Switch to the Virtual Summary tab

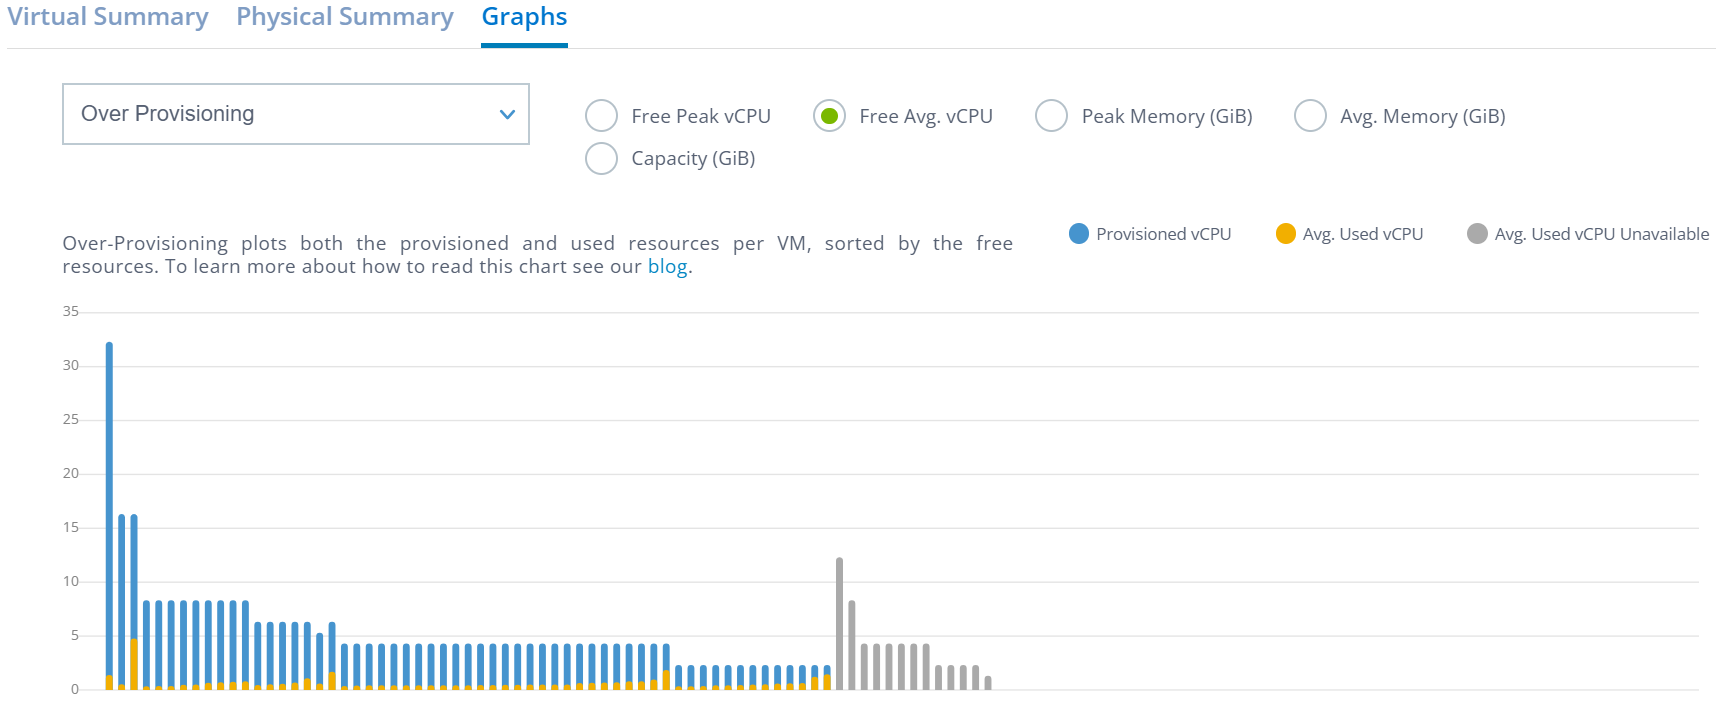tap(109, 16)
